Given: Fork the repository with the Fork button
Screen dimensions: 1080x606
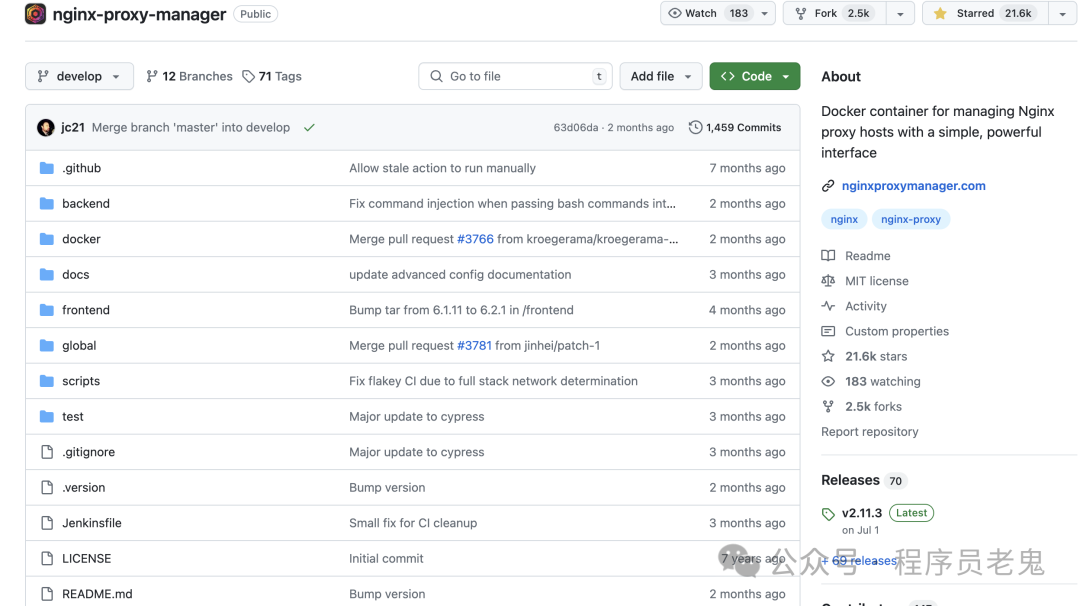Looking at the screenshot, I should [x=835, y=13].
